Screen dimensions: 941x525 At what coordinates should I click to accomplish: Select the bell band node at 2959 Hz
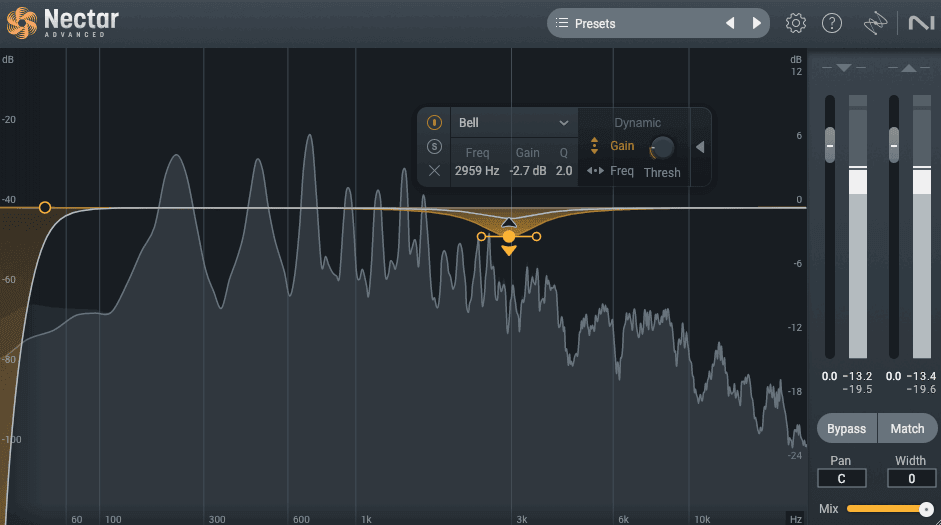click(x=509, y=236)
